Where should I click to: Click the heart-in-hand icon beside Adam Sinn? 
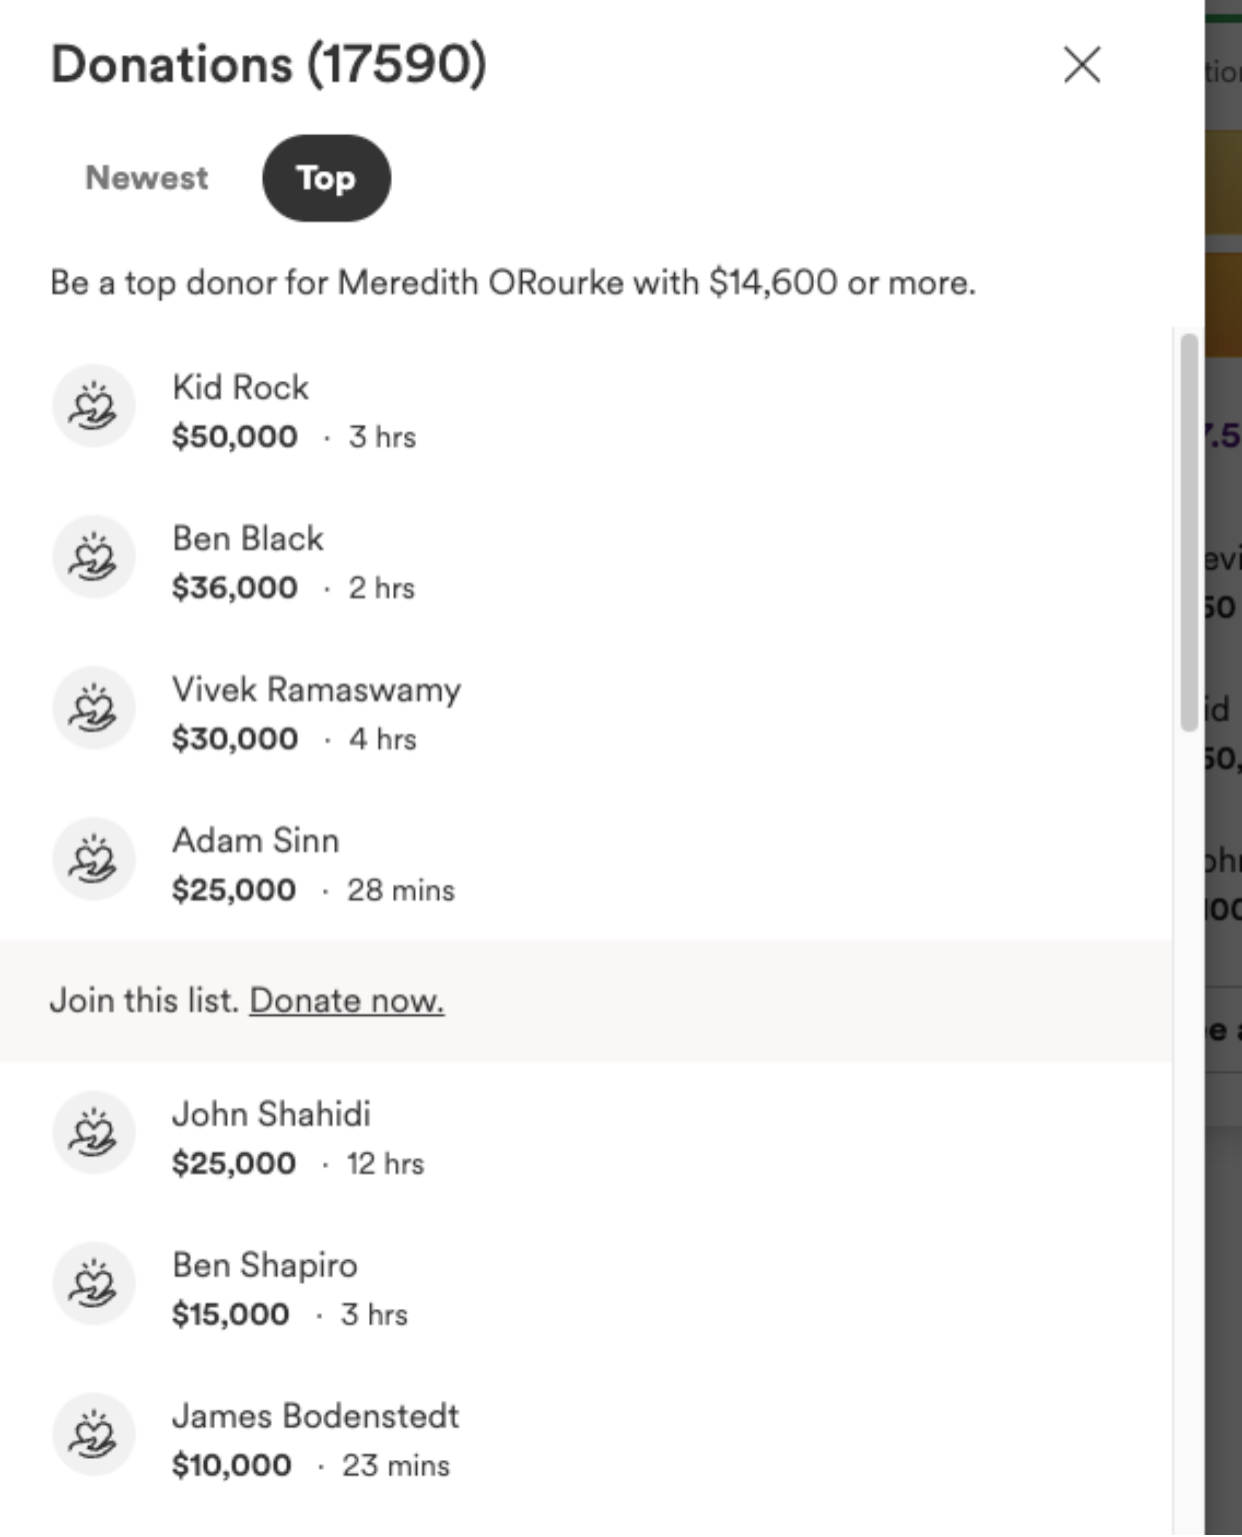(x=94, y=859)
